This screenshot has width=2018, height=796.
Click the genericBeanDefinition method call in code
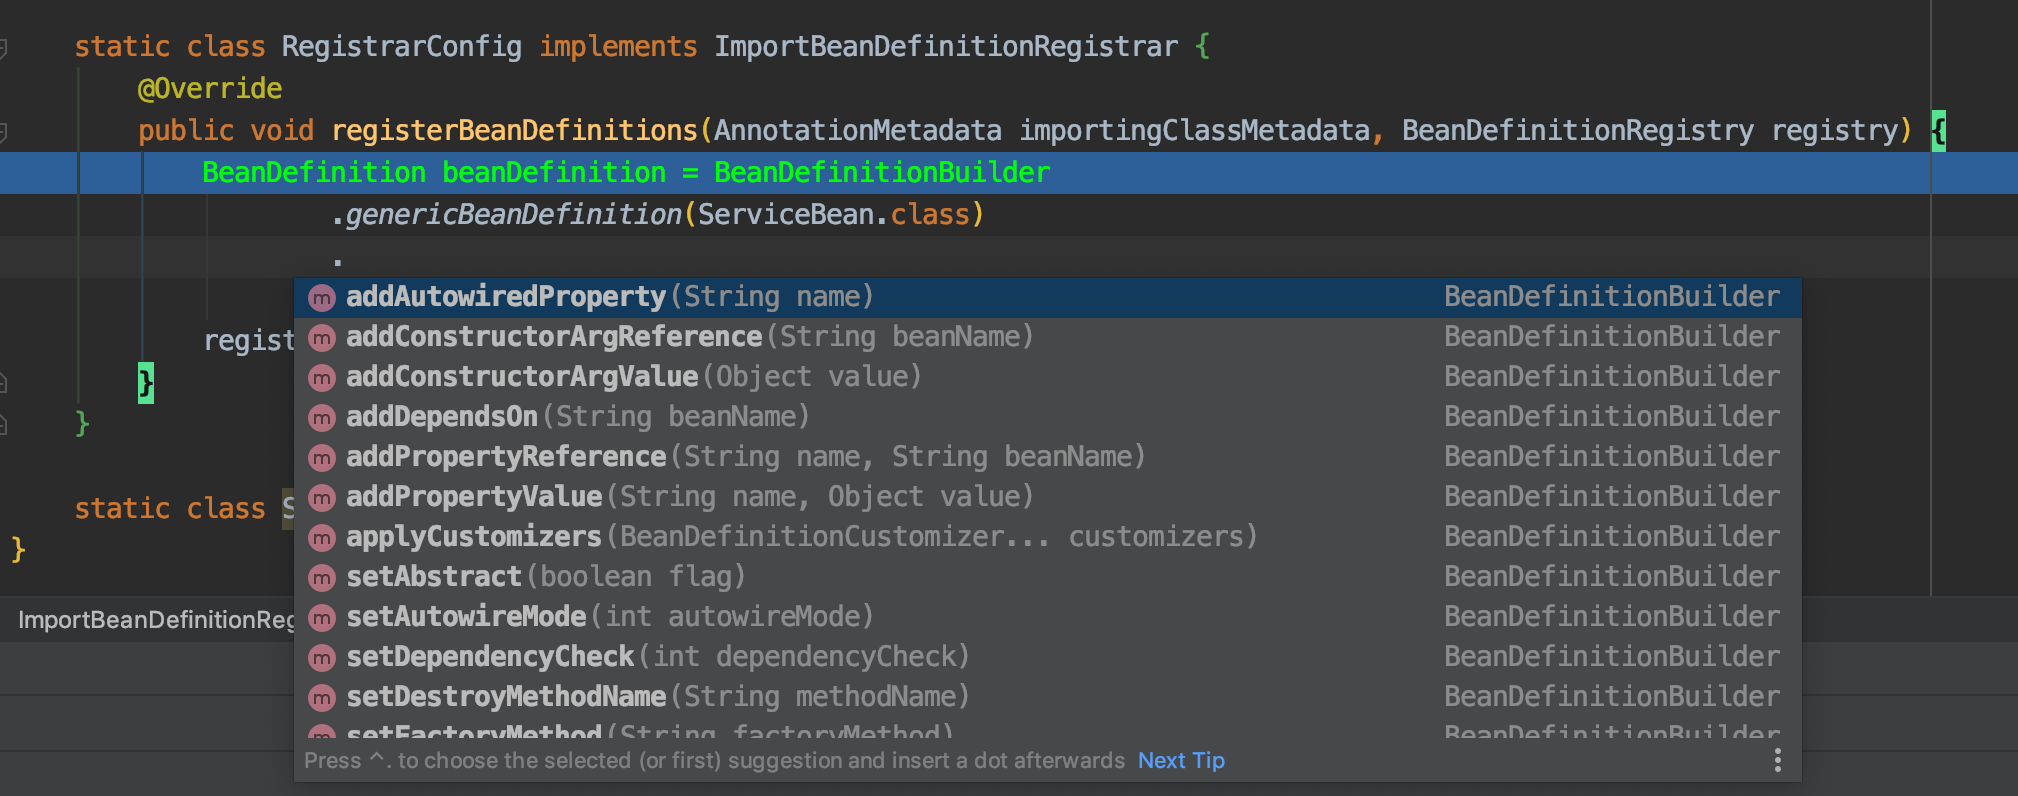point(513,215)
